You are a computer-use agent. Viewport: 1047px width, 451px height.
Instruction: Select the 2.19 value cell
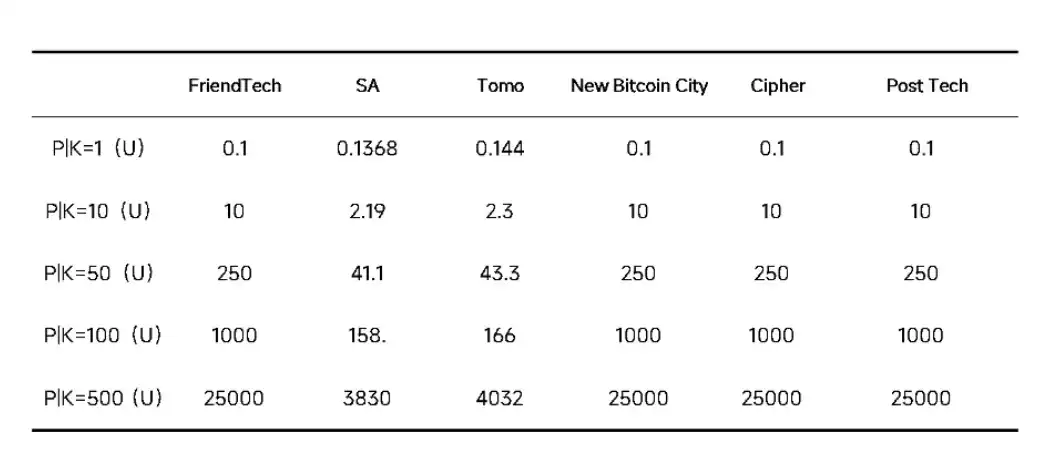tap(367, 211)
